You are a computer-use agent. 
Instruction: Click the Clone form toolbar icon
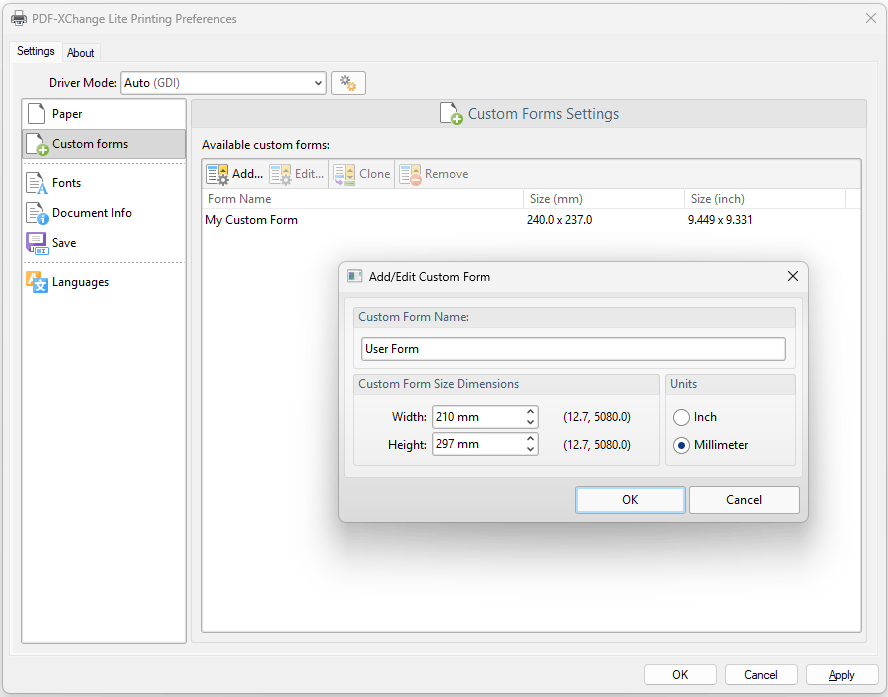pyautogui.click(x=344, y=174)
